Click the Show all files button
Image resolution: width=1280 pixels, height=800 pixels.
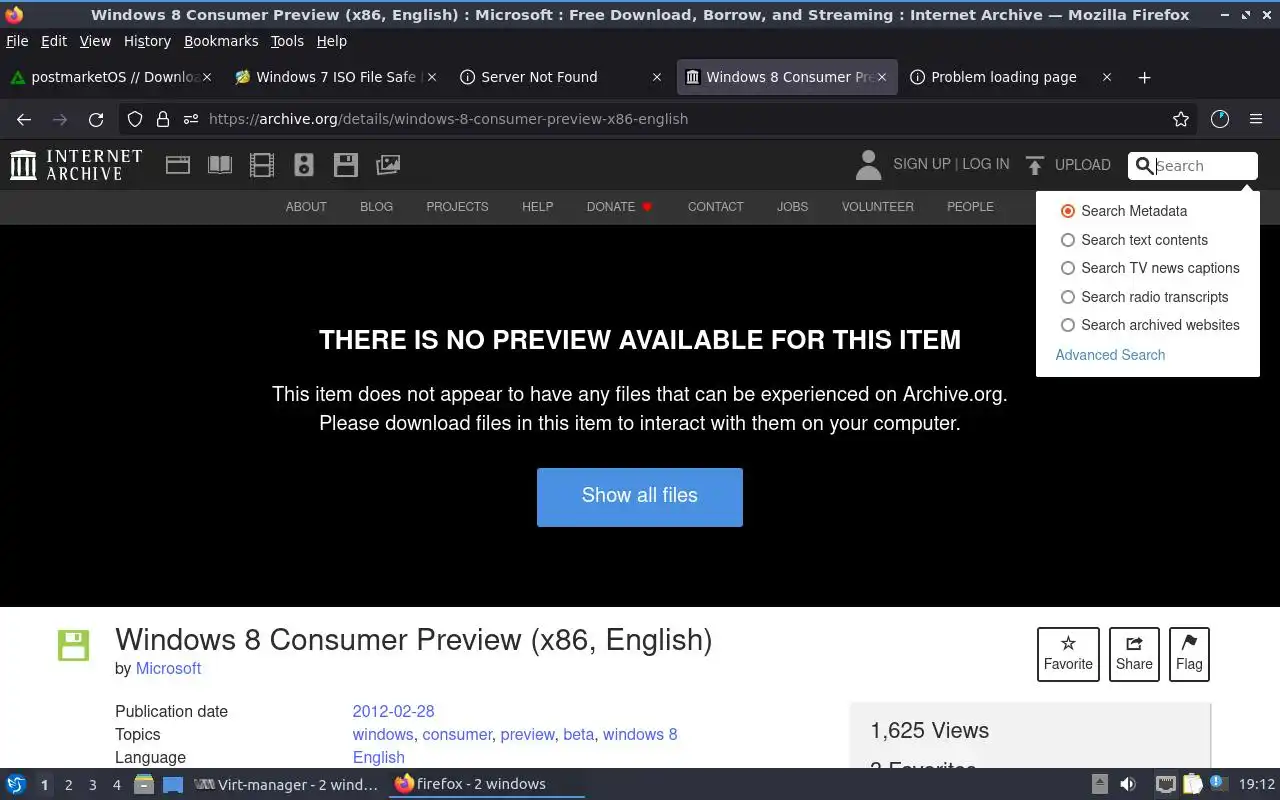pyautogui.click(x=640, y=497)
